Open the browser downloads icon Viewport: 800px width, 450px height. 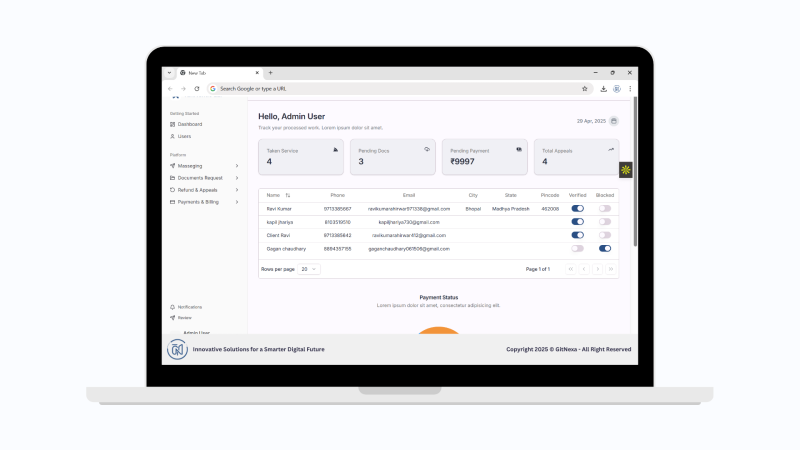(604, 88)
